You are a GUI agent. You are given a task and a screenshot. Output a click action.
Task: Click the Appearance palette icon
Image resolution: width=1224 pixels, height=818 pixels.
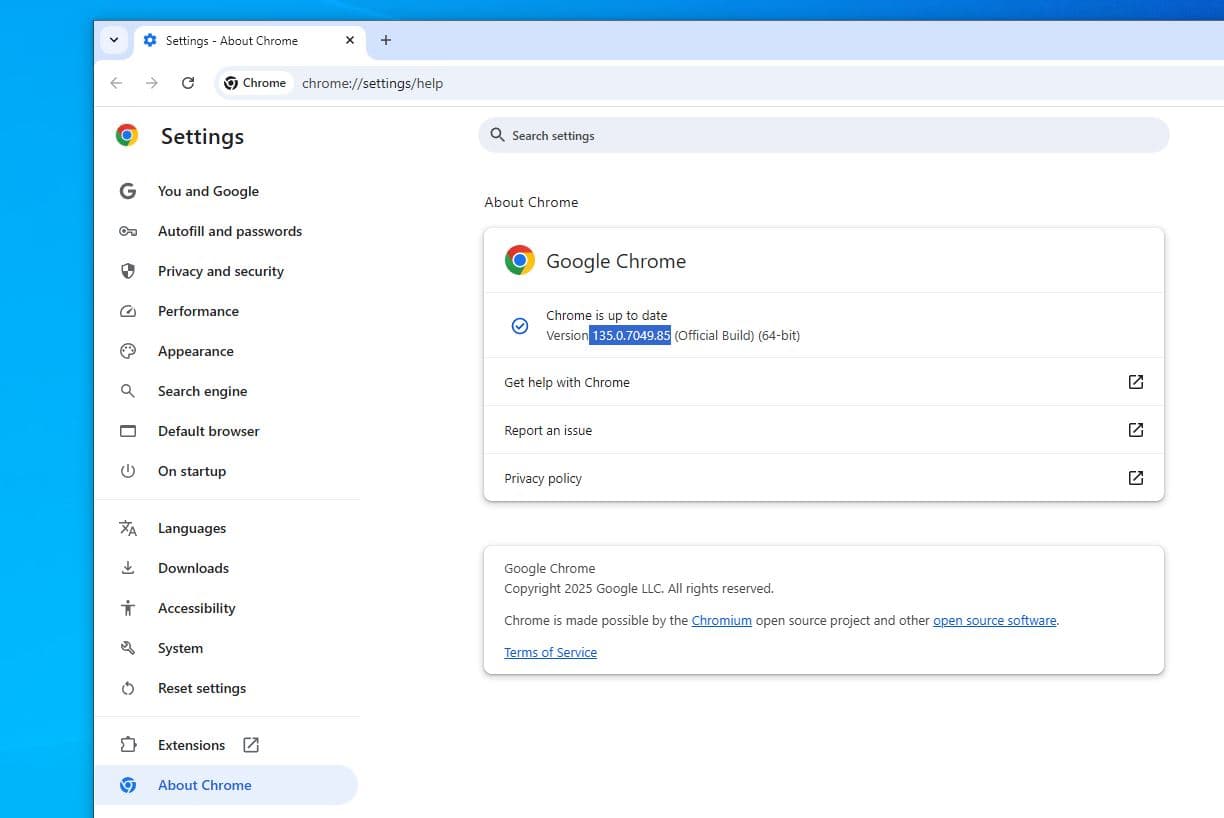tap(128, 351)
